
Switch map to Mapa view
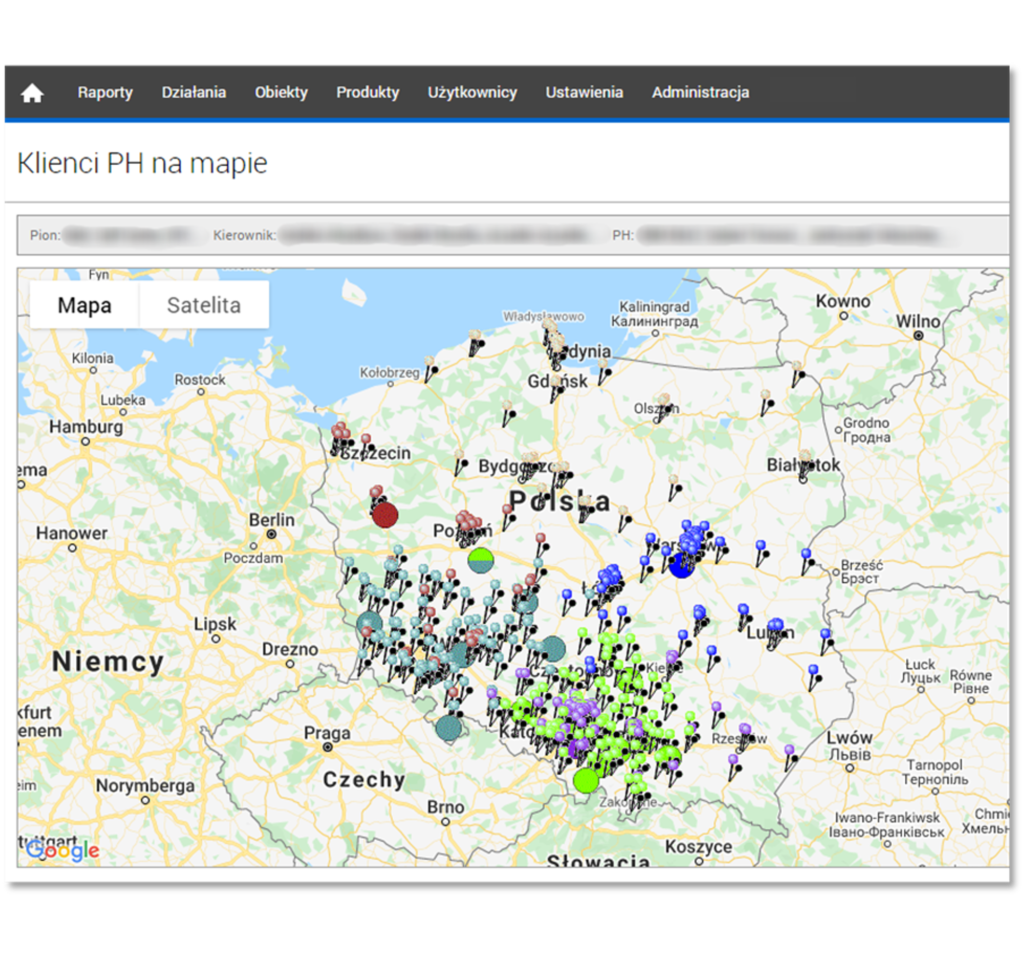(x=85, y=305)
